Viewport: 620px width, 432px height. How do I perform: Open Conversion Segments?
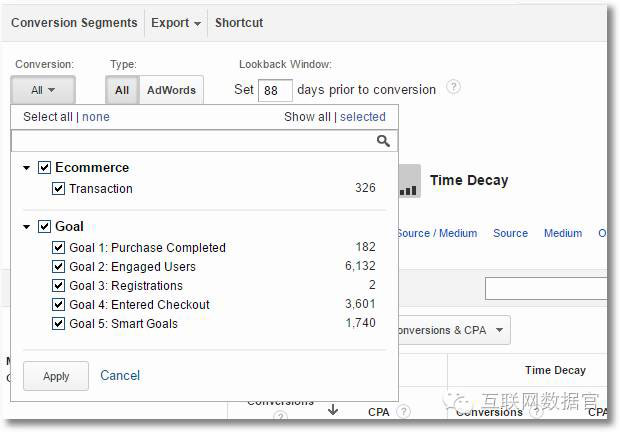tap(75, 22)
